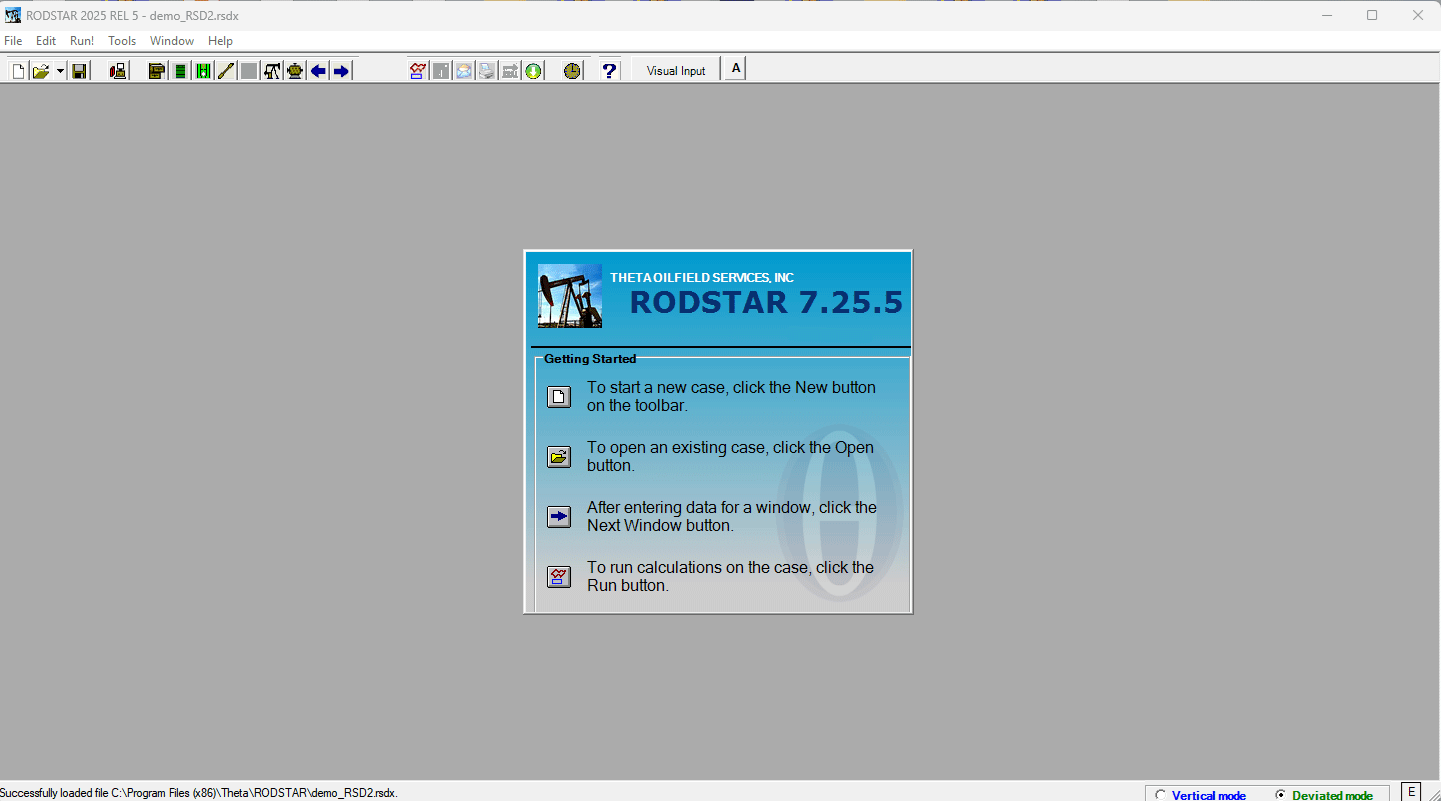Click the "To start a new case" instruction text
Viewport: 1441px width, 801px height.
(731, 396)
